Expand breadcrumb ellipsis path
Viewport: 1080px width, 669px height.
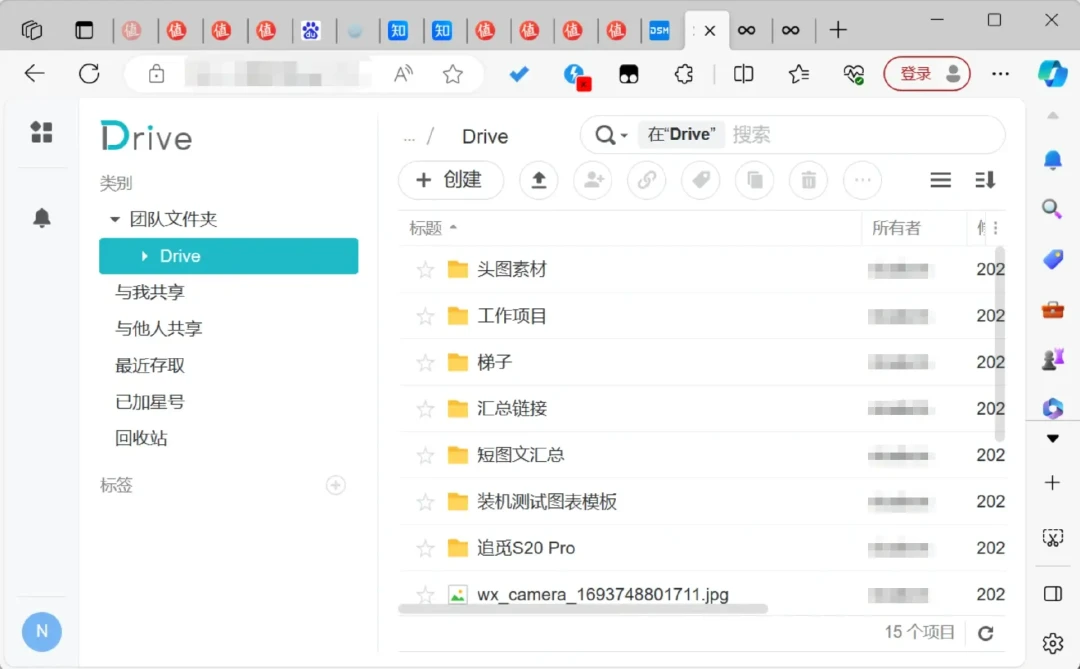pos(409,137)
